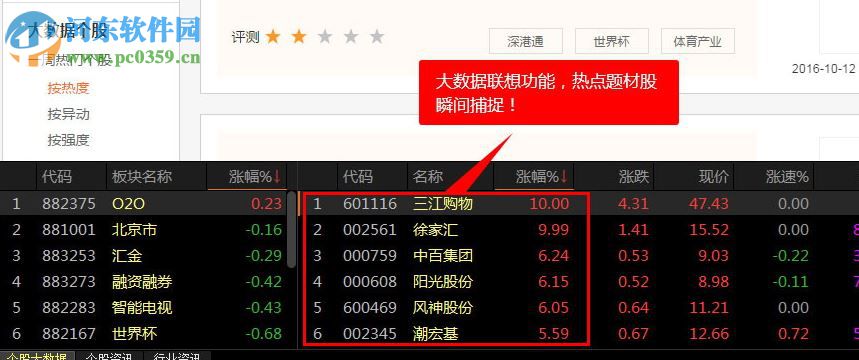This screenshot has width=859, height=360.
Task: Click sector code 882375
Action: pos(68,204)
